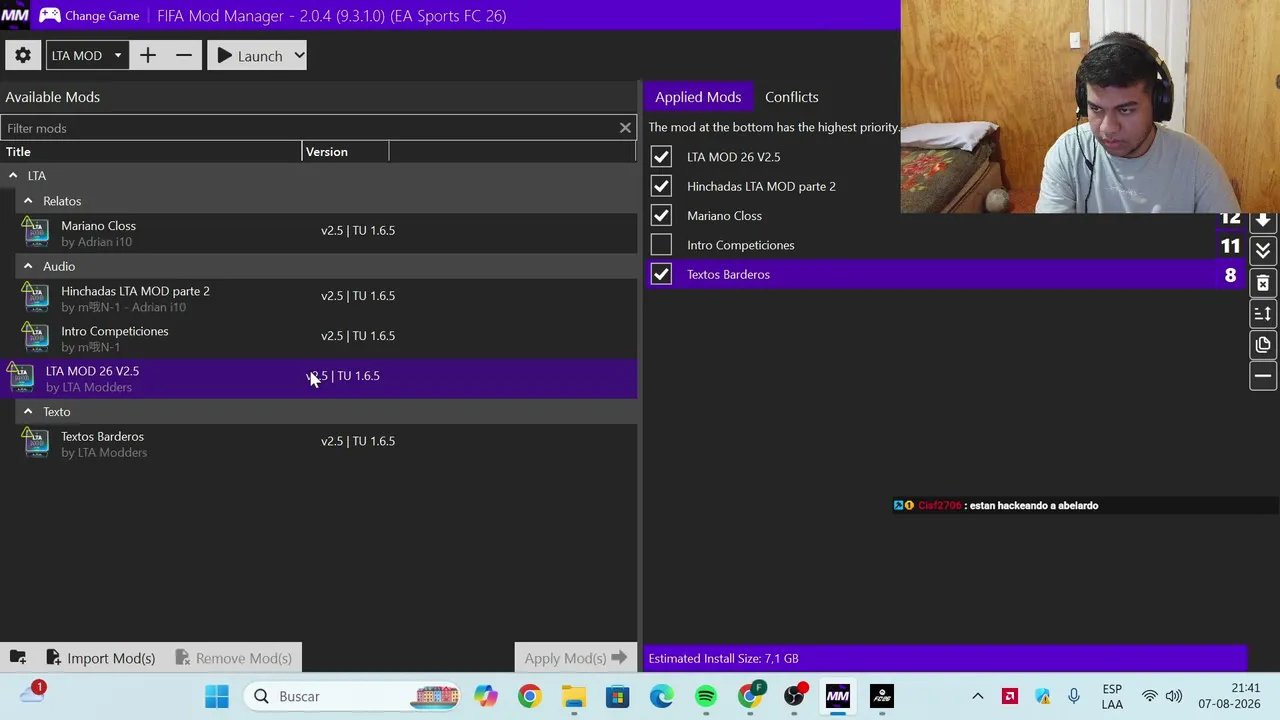1280x720 pixels.
Task: Click the Change Game button
Action: pyautogui.click(x=89, y=16)
